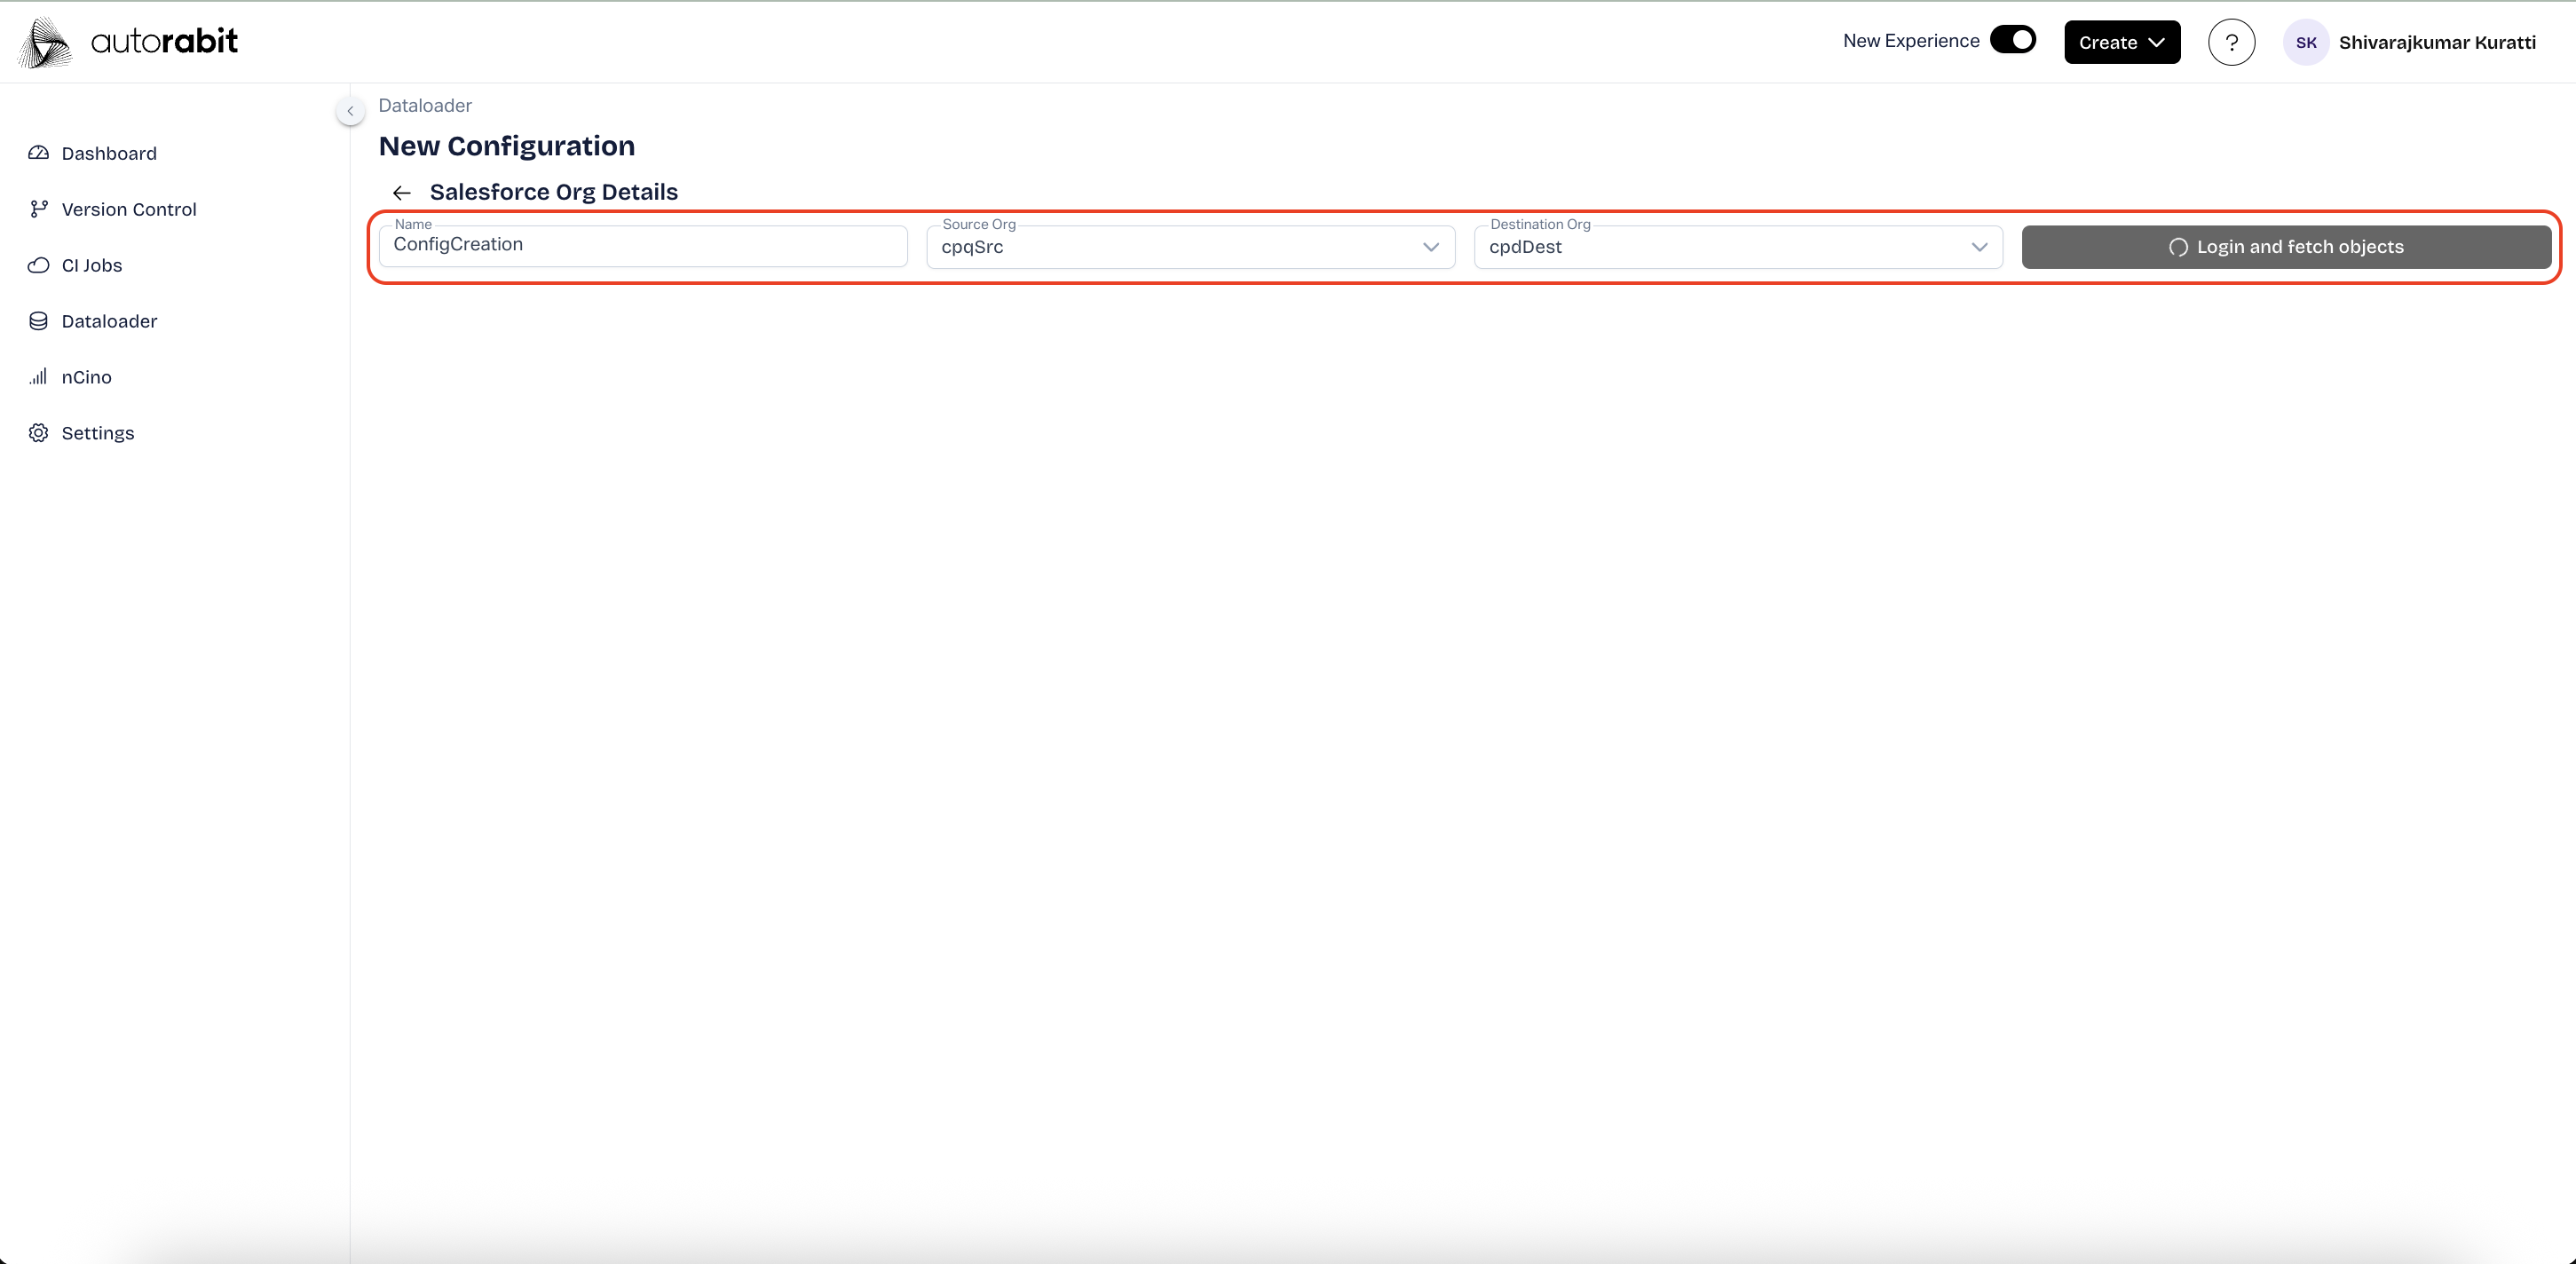2576x1264 pixels.
Task: Click the SK user avatar
Action: pyautogui.click(x=2306, y=42)
